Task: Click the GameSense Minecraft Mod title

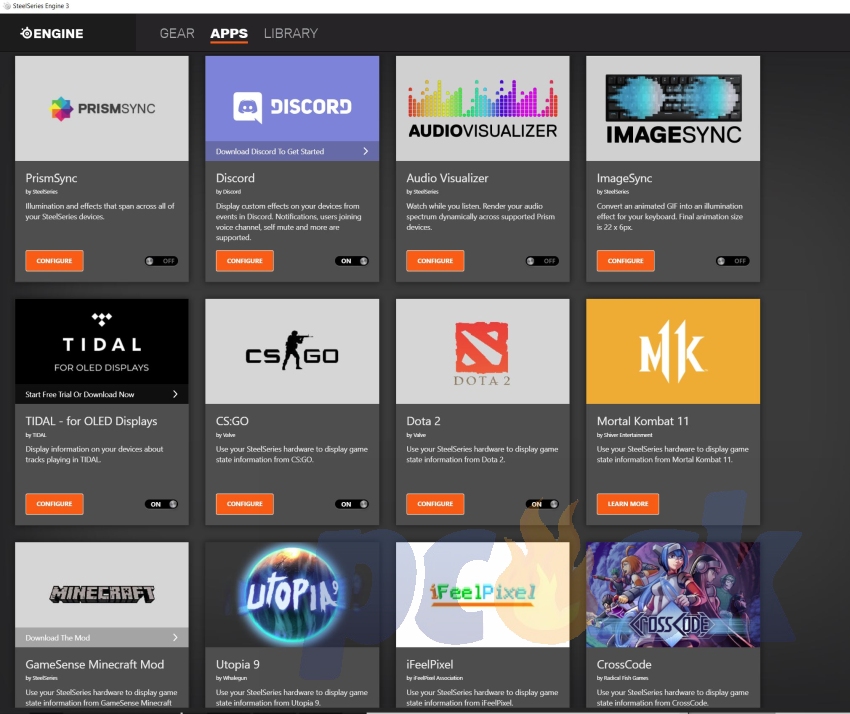Action: click(x=95, y=664)
